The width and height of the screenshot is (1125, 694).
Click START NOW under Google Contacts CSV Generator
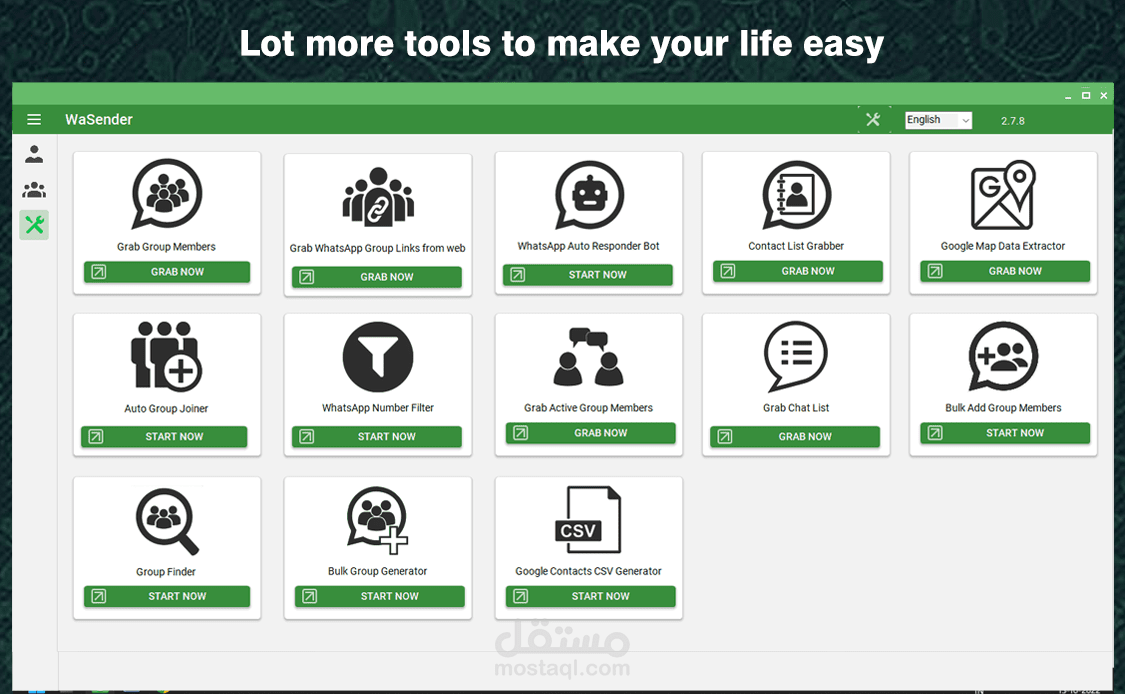click(x=590, y=596)
